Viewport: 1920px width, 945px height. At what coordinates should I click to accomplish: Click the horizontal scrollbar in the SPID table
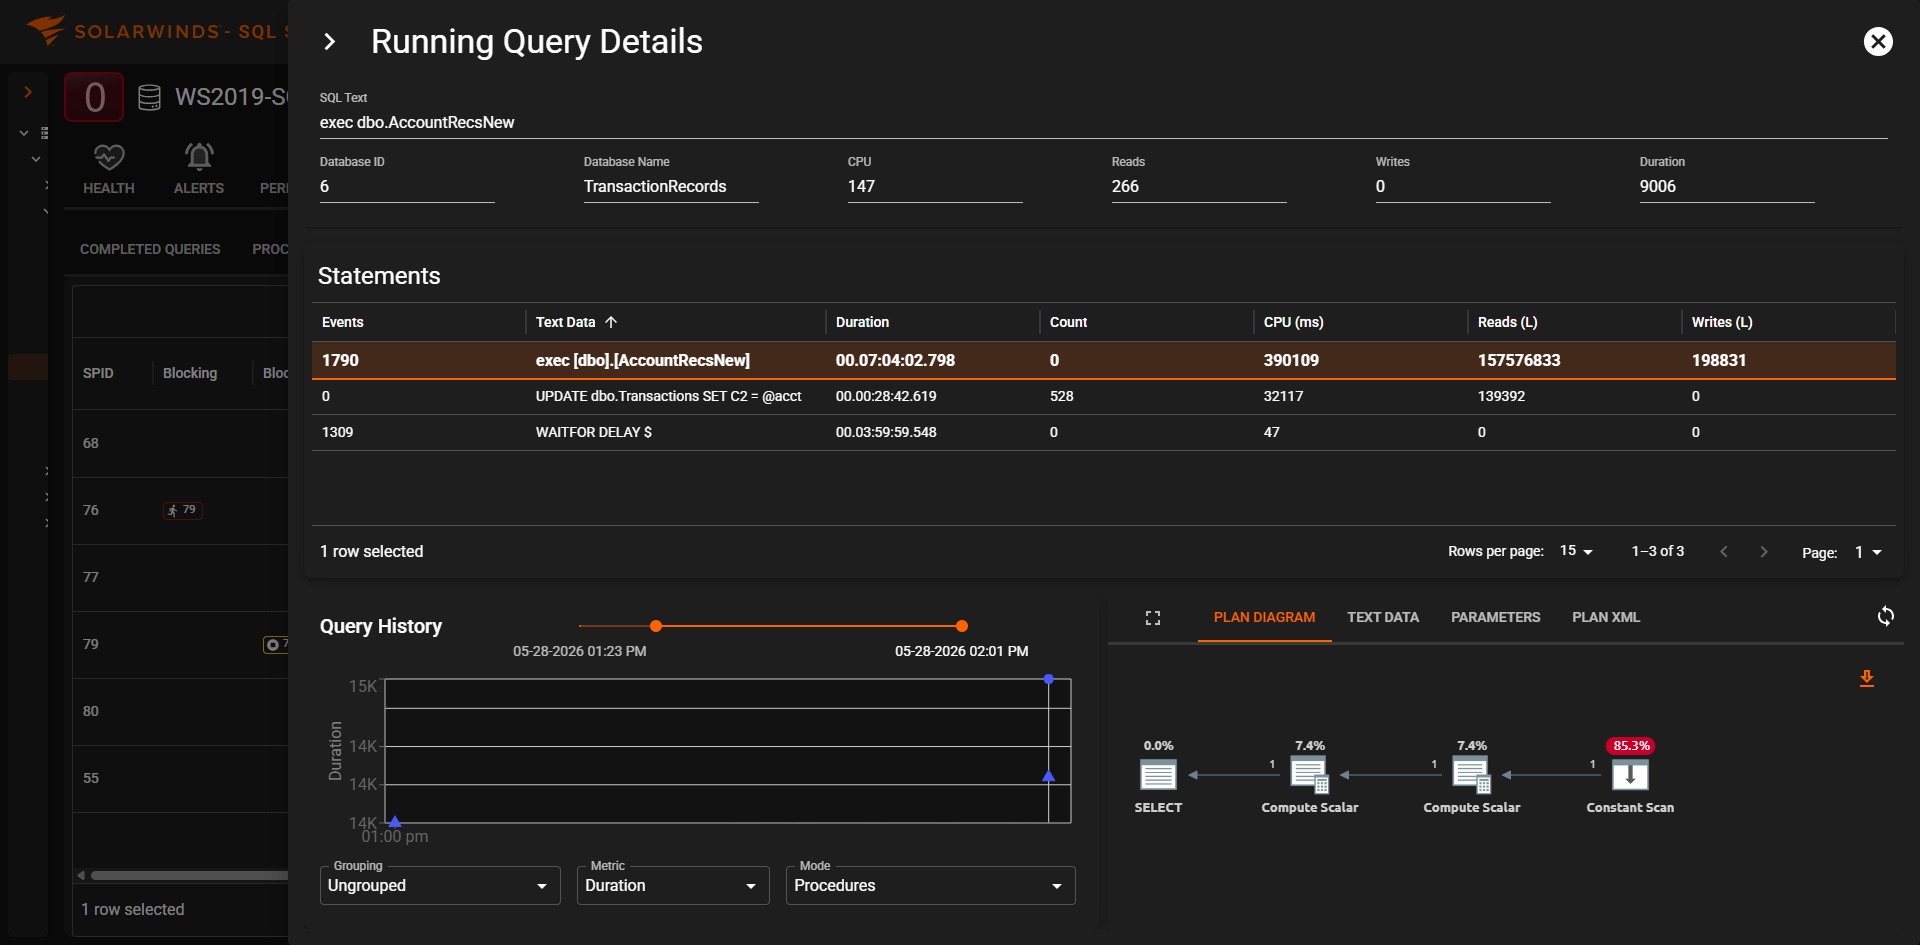[x=190, y=875]
